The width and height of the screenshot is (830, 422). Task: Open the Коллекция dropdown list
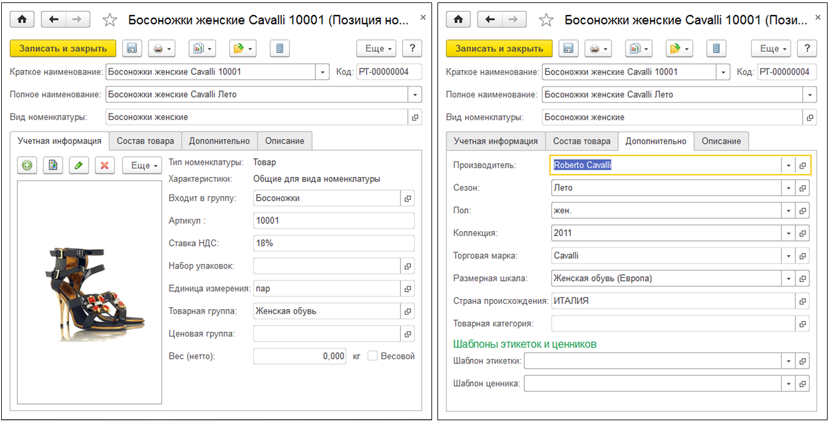tap(787, 233)
